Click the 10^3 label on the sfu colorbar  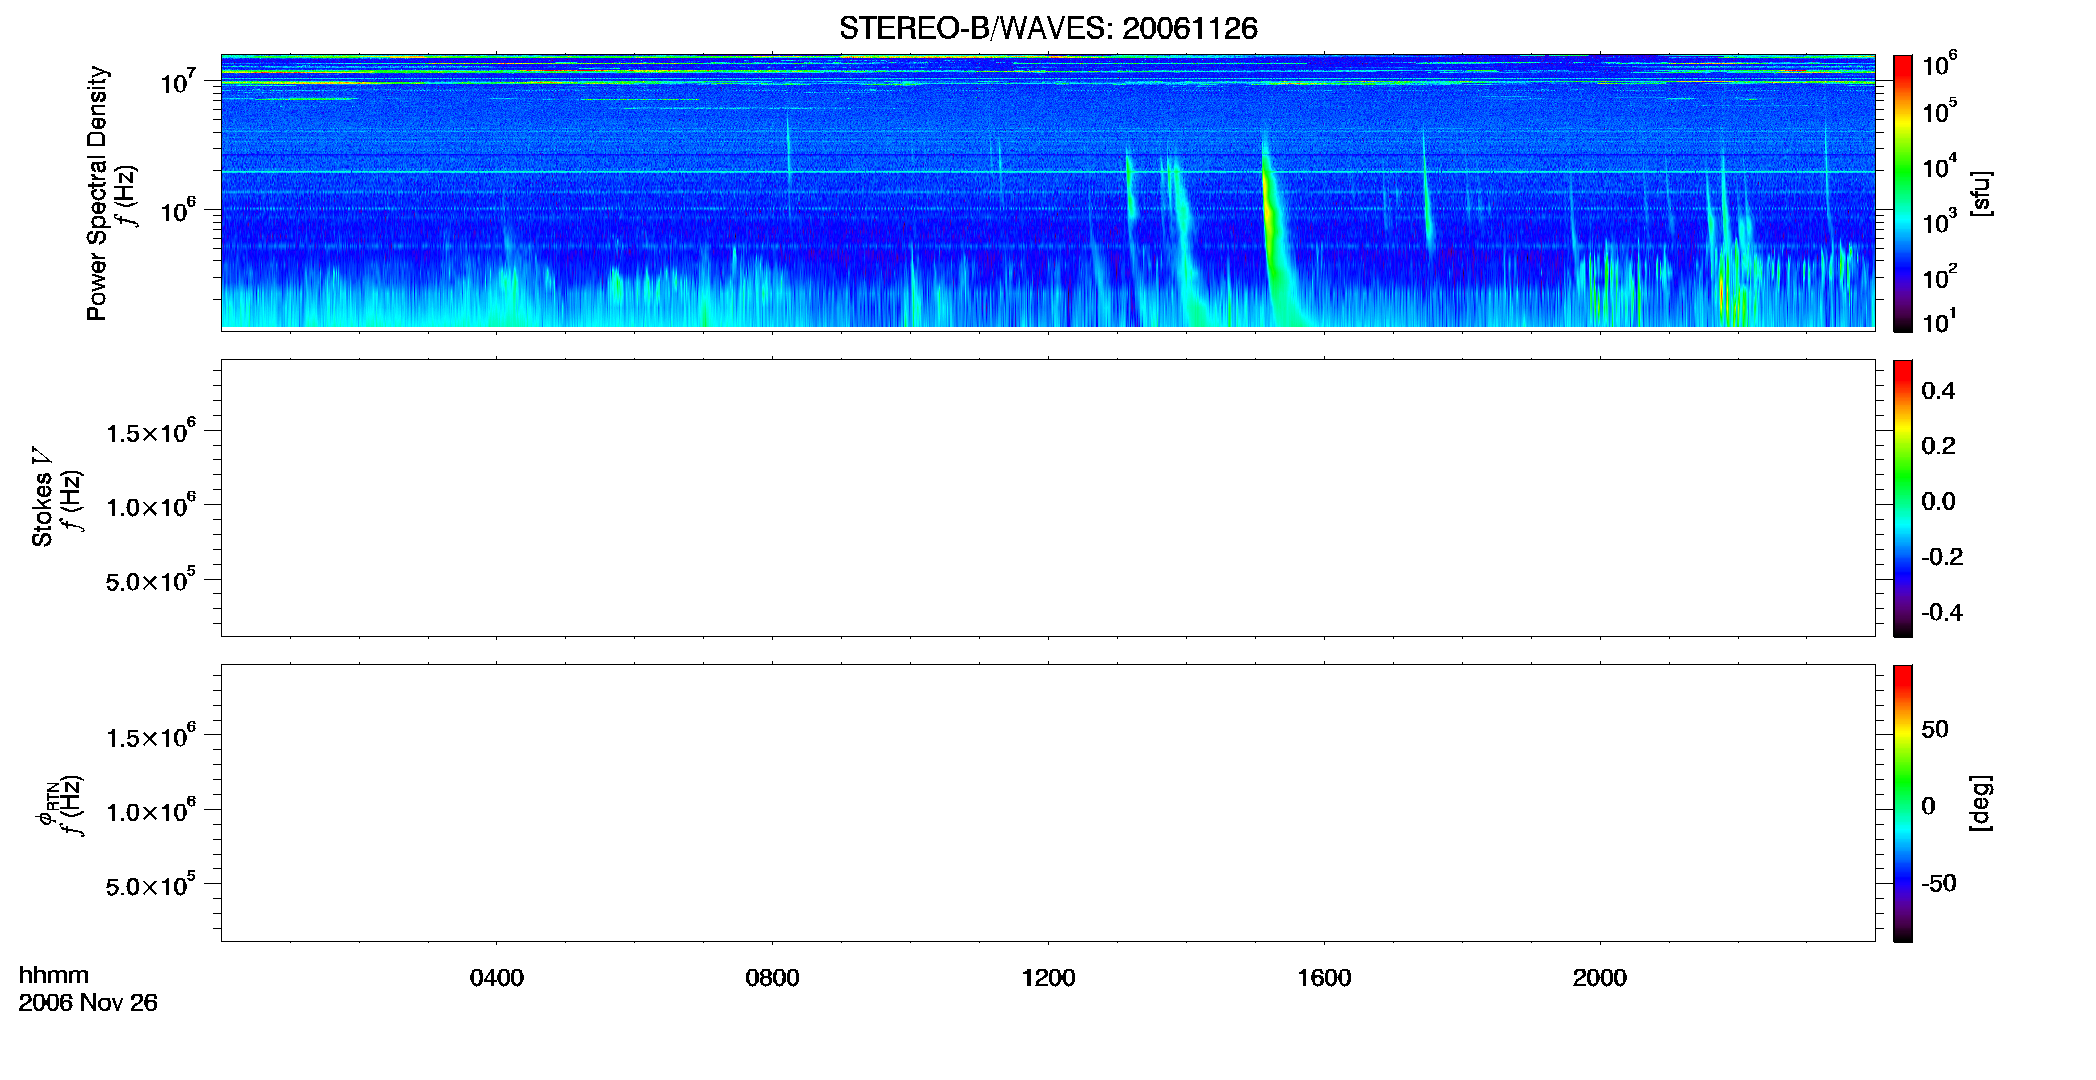[x=1940, y=221]
